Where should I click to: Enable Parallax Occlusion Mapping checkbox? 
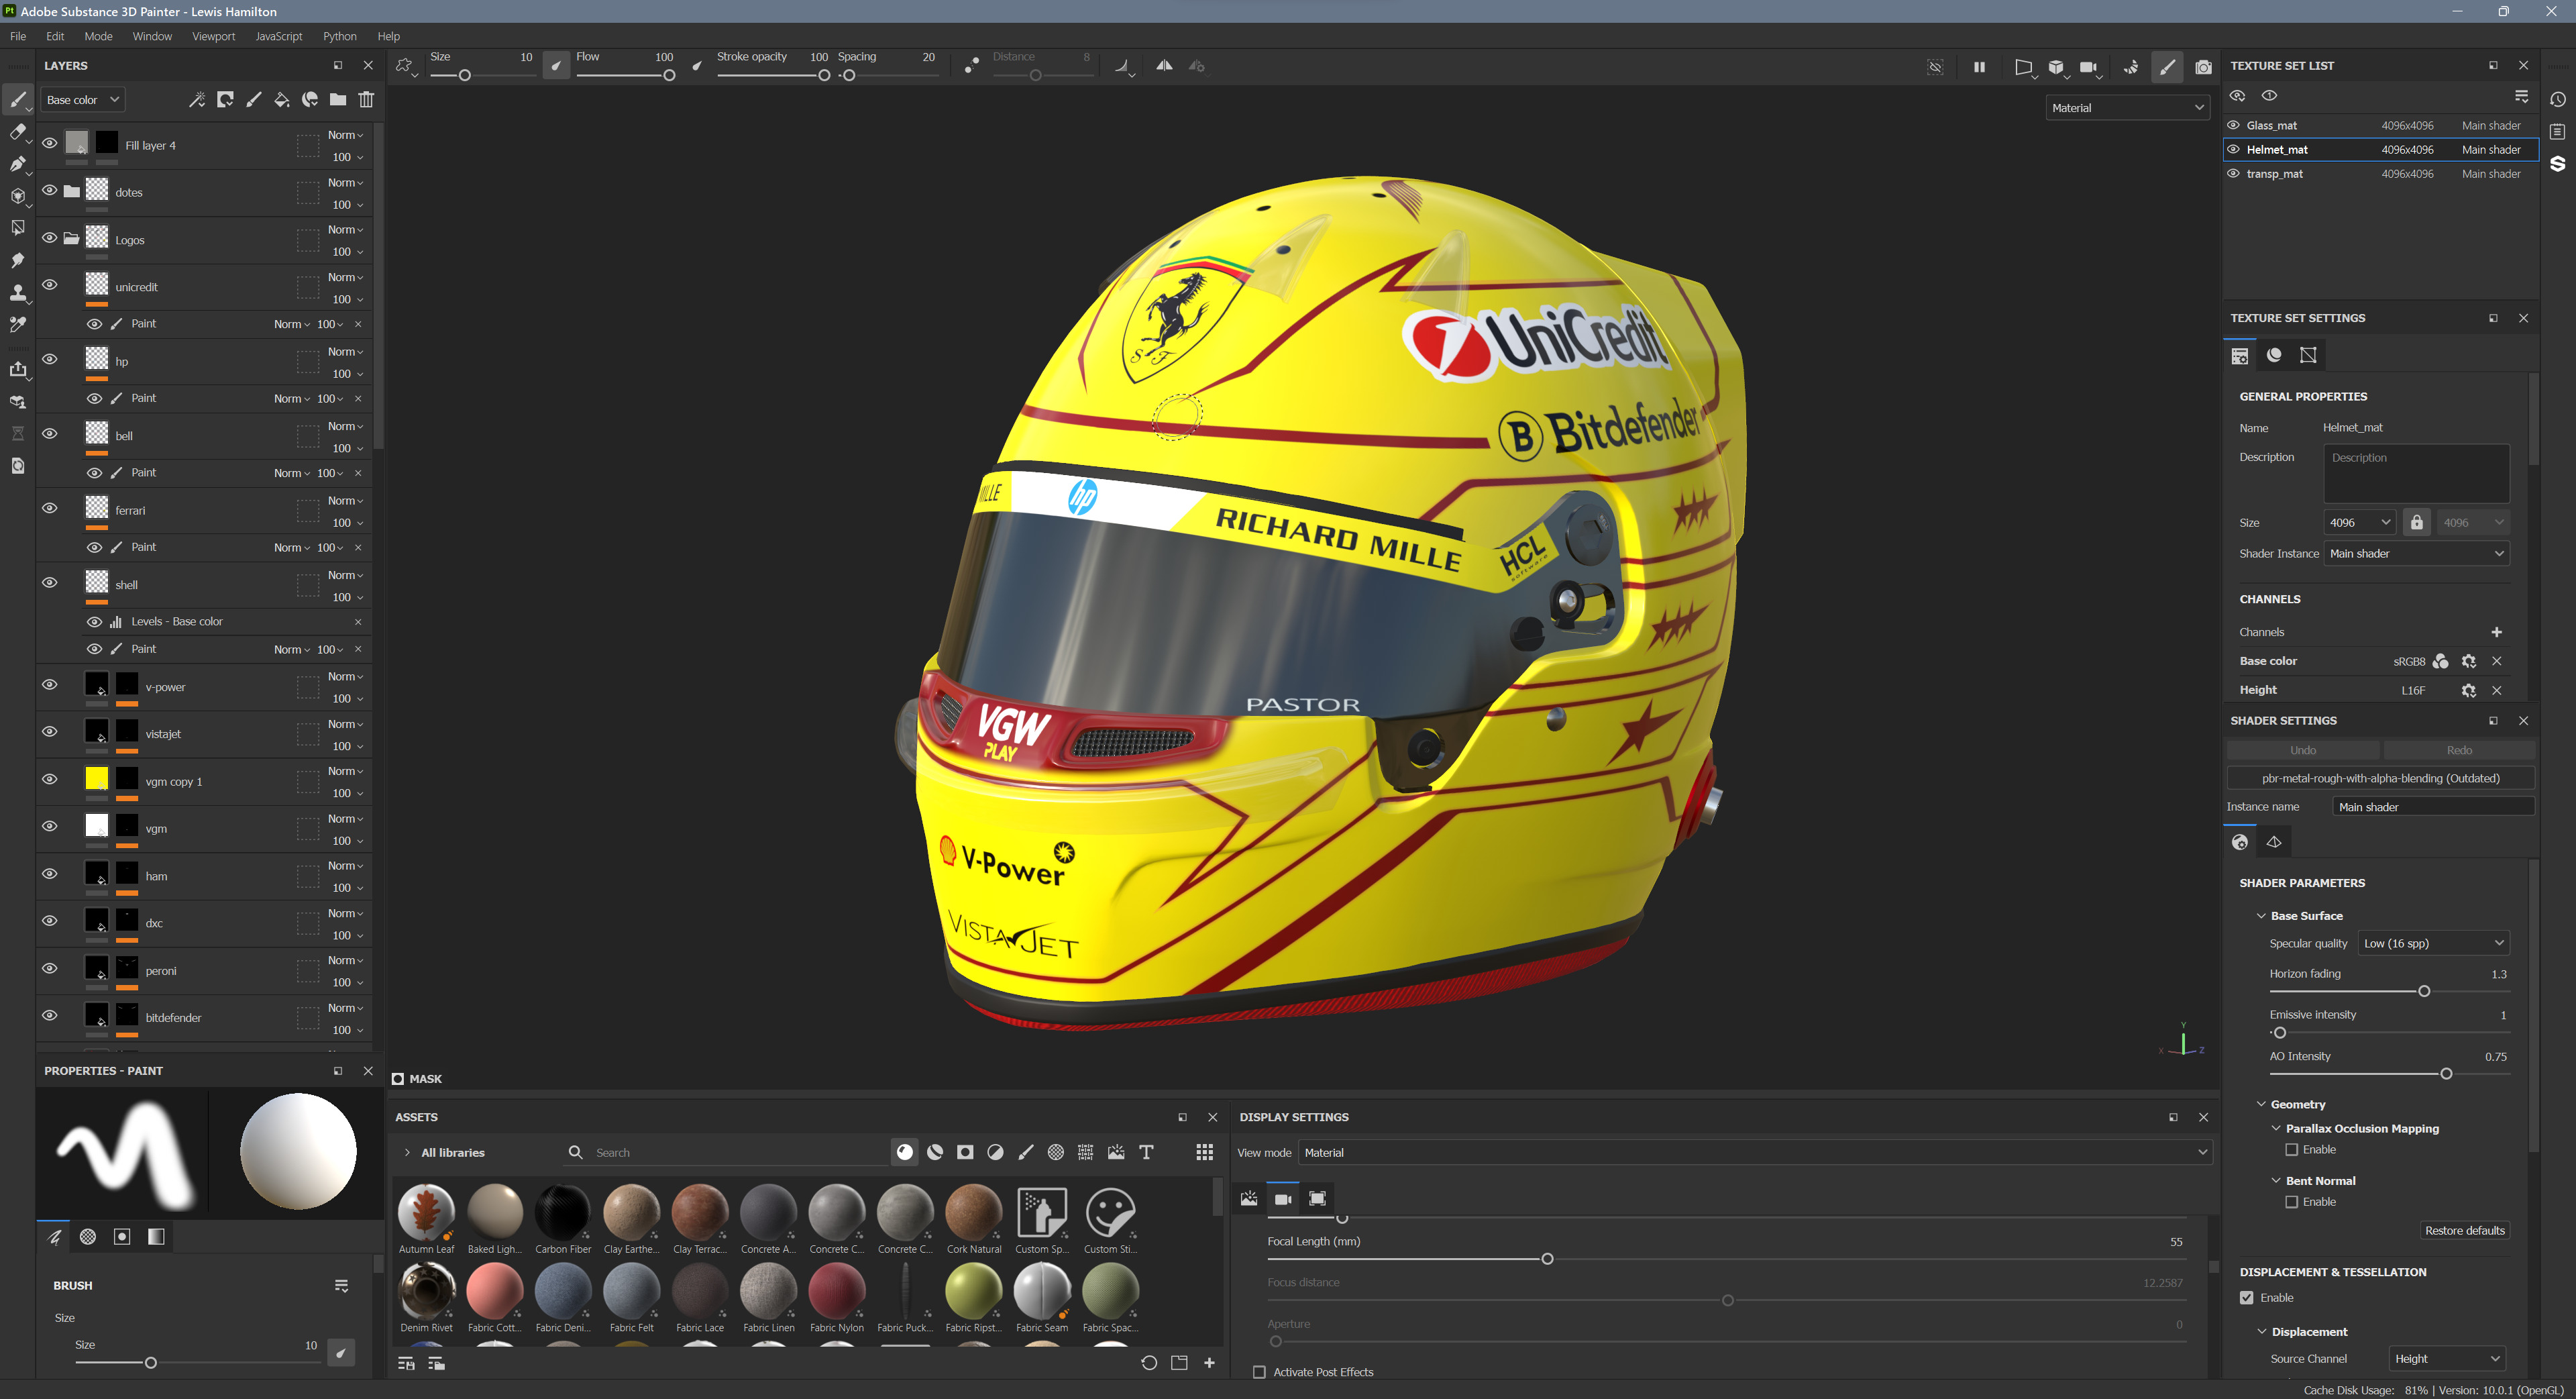[x=2292, y=1150]
